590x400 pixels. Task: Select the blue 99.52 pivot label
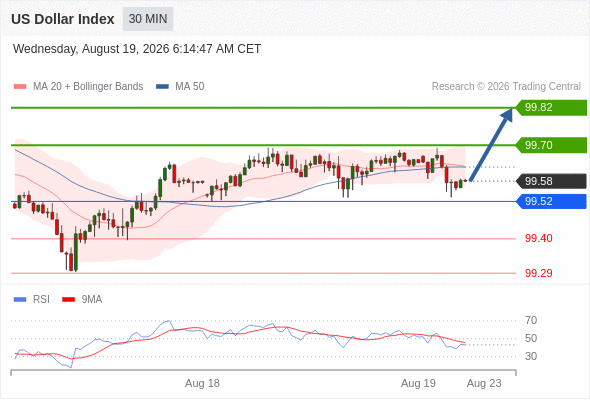[551, 201]
